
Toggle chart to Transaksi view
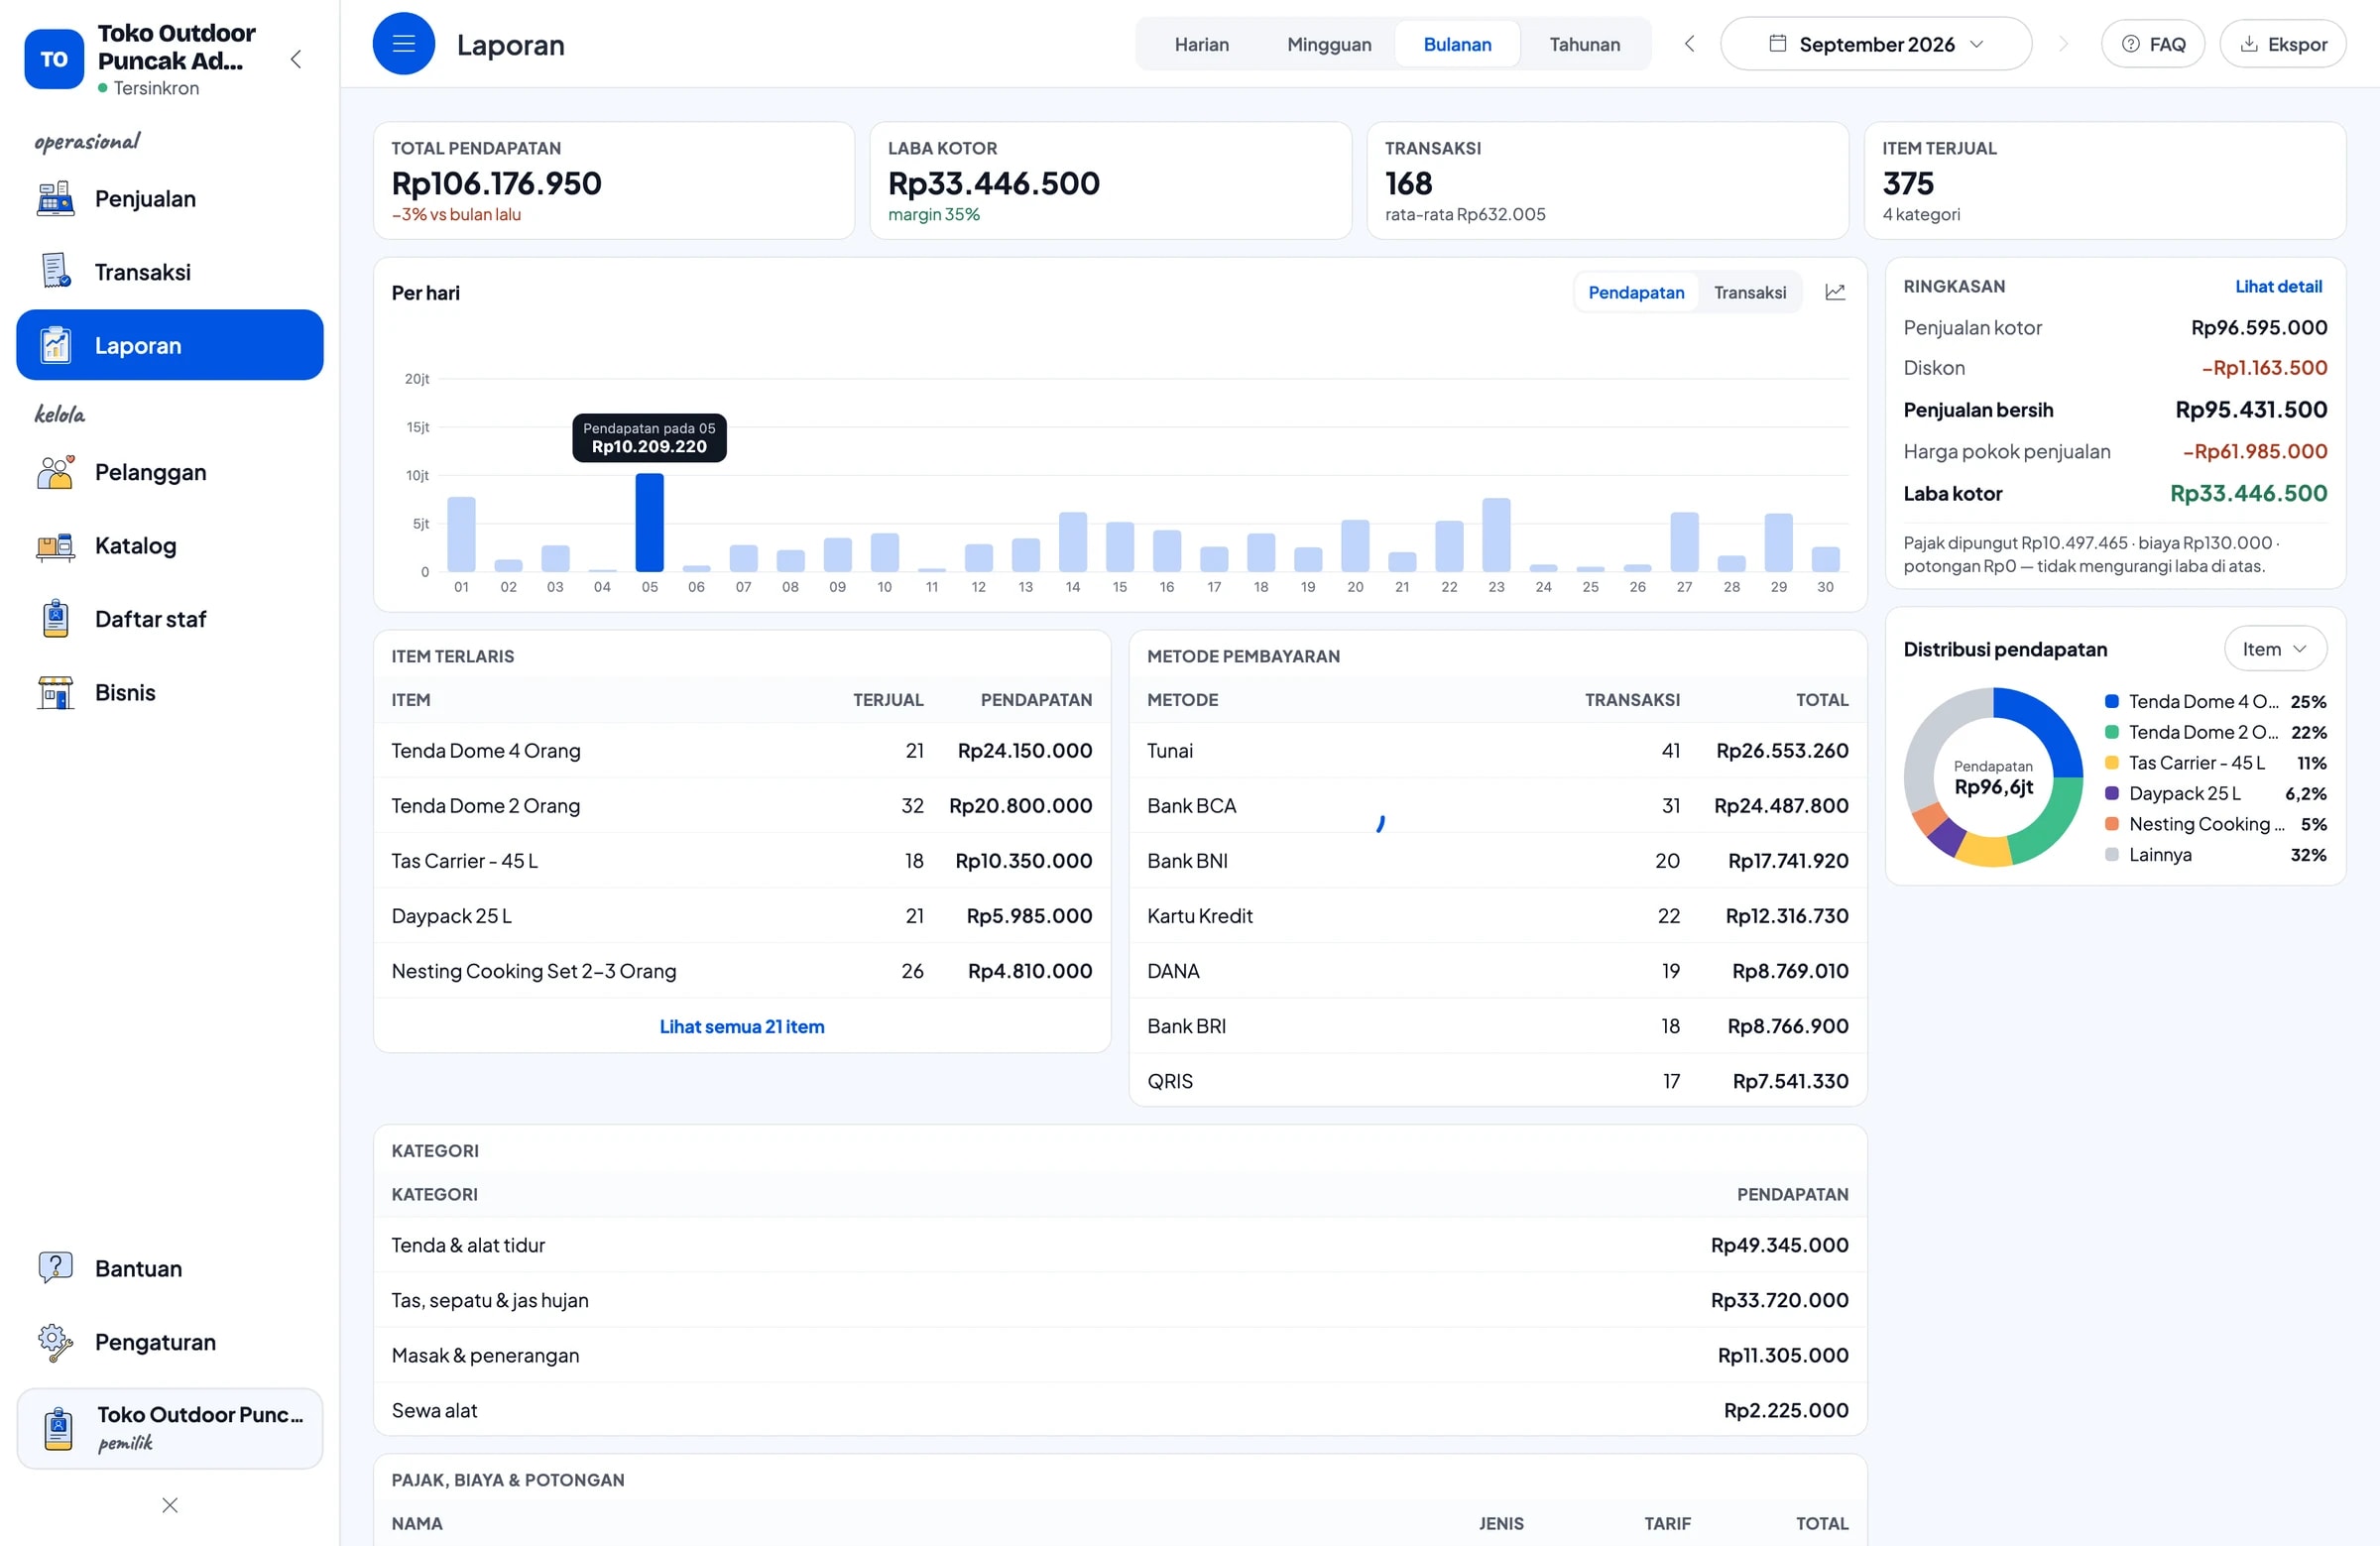1750,292
